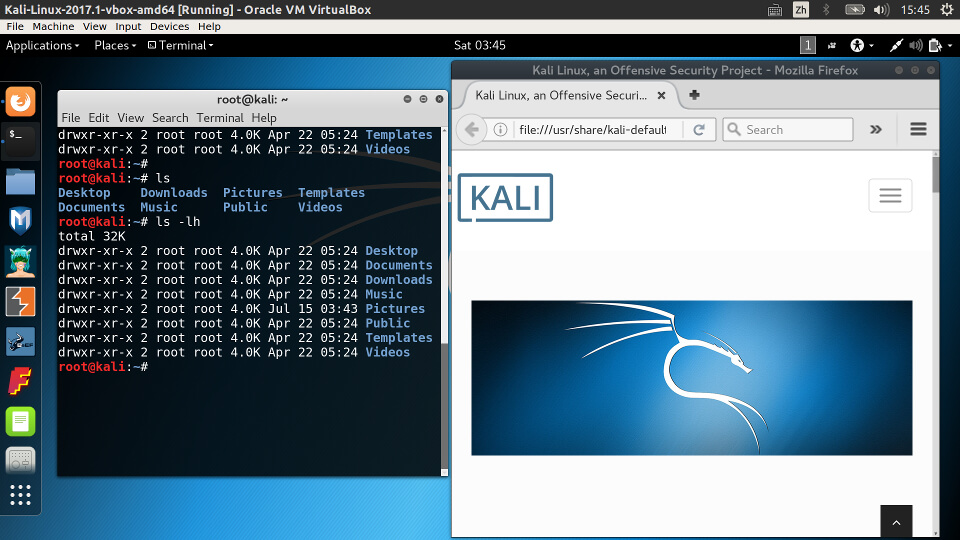Open the VirtualBox Devices menu
The height and width of the screenshot is (540, 960).
(x=169, y=27)
